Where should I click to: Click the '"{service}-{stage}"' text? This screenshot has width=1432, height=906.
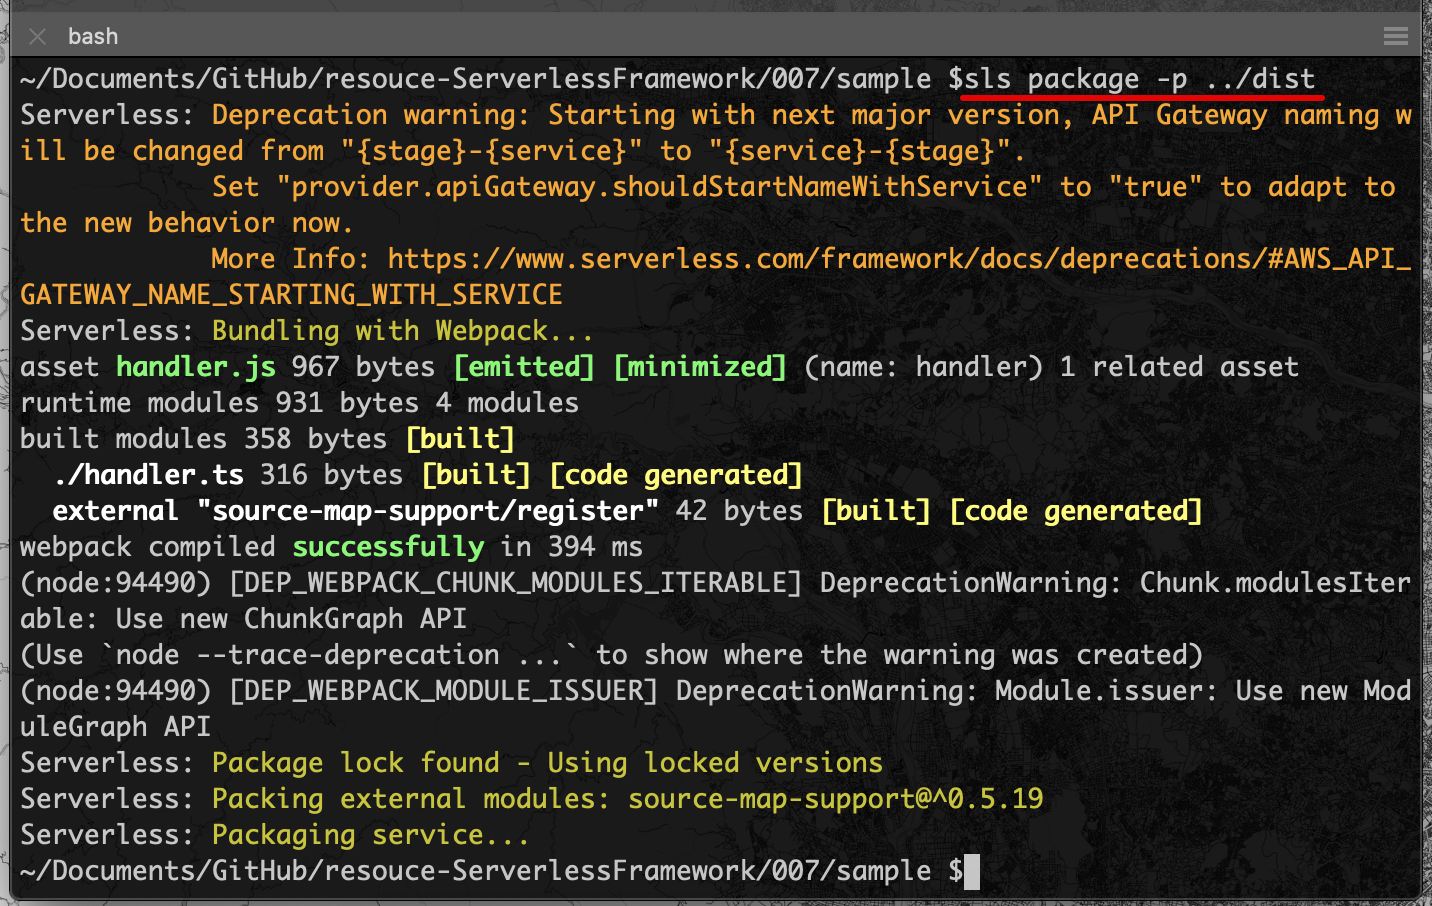pos(859,151)
